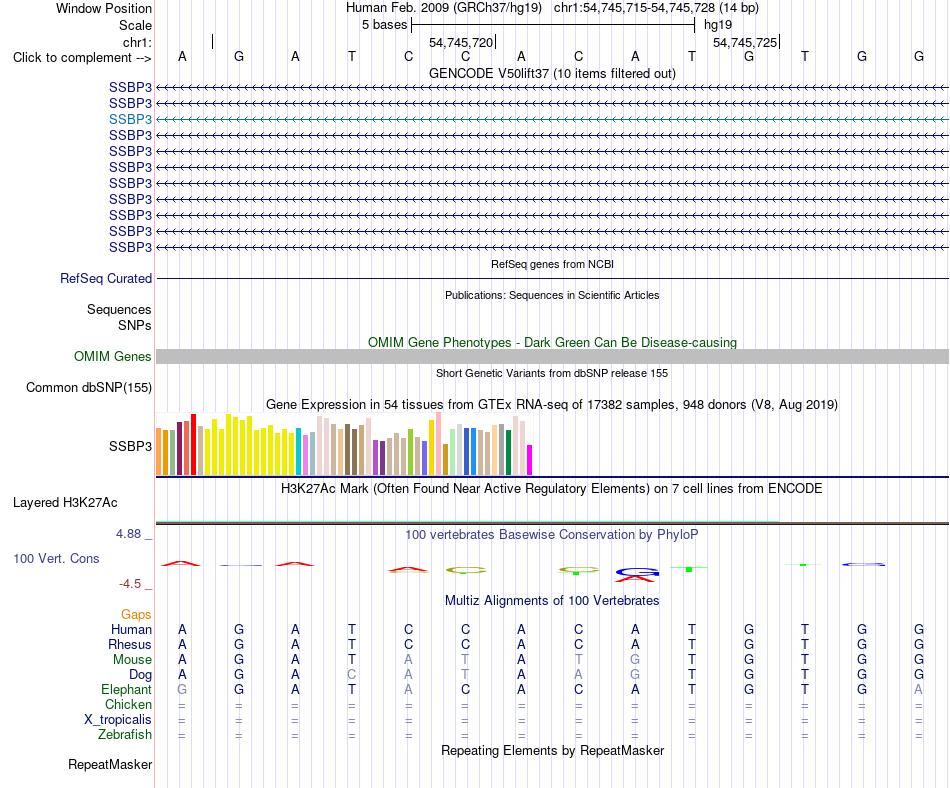This screenshot has width=950, height=788.
Task: Click the -4.5 PhyloP lower scale value
Action: [x=130, y=584]
